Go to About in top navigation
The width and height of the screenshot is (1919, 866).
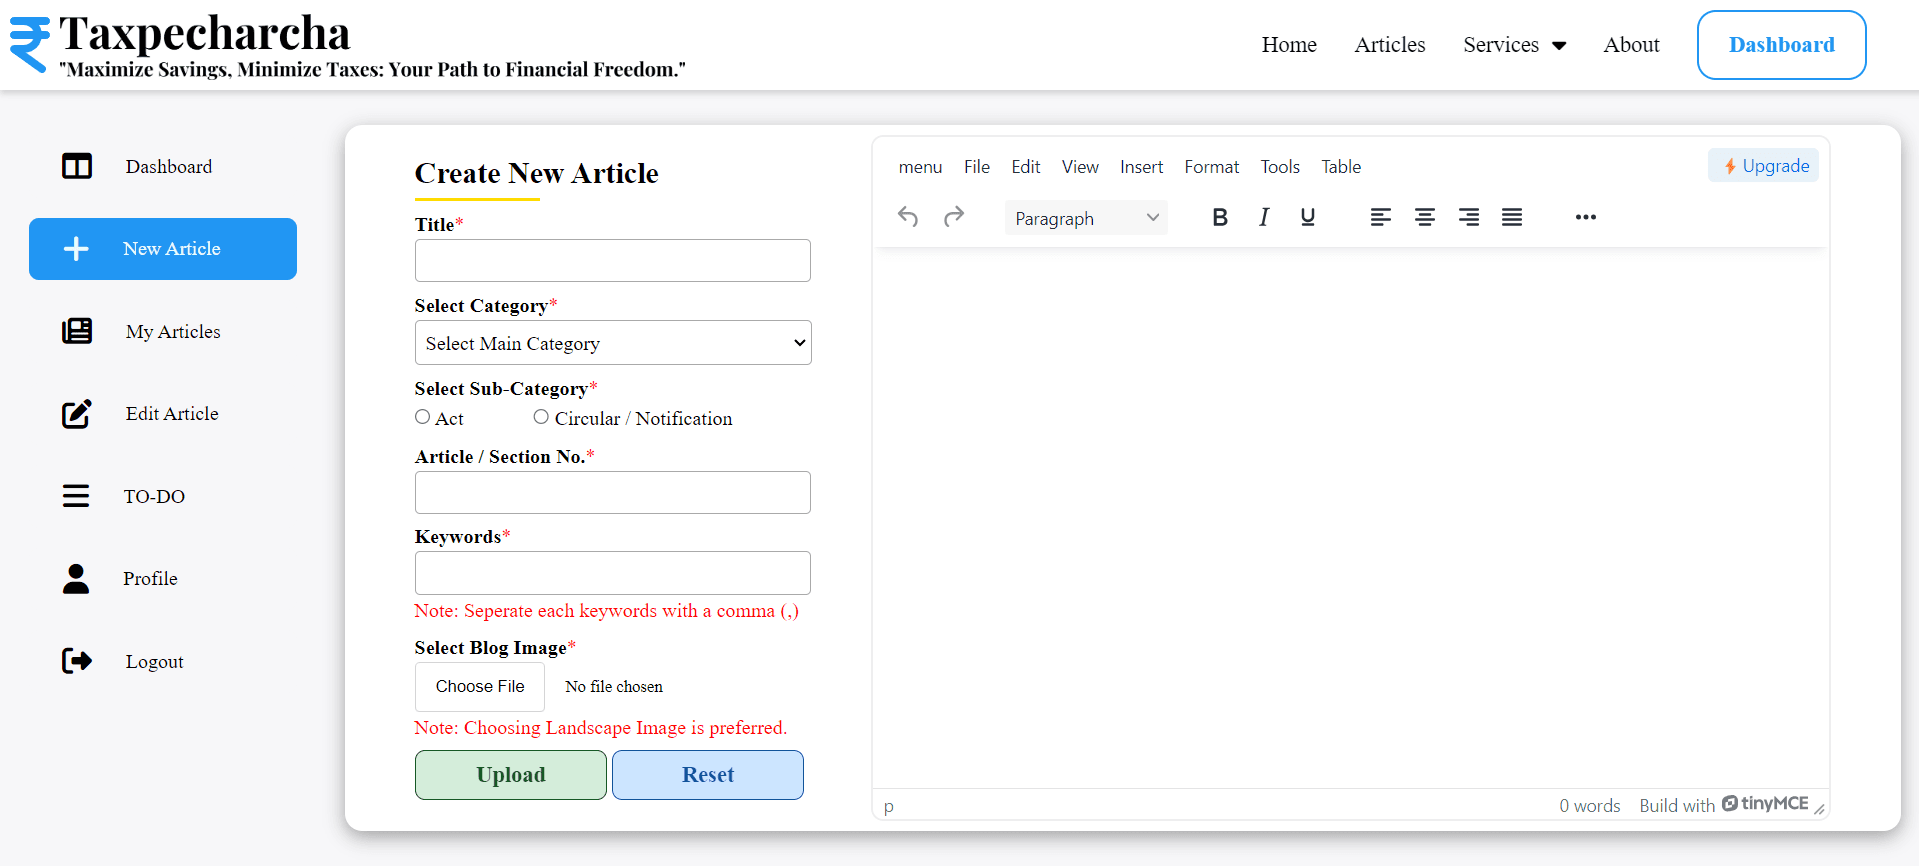[1632, 45]
